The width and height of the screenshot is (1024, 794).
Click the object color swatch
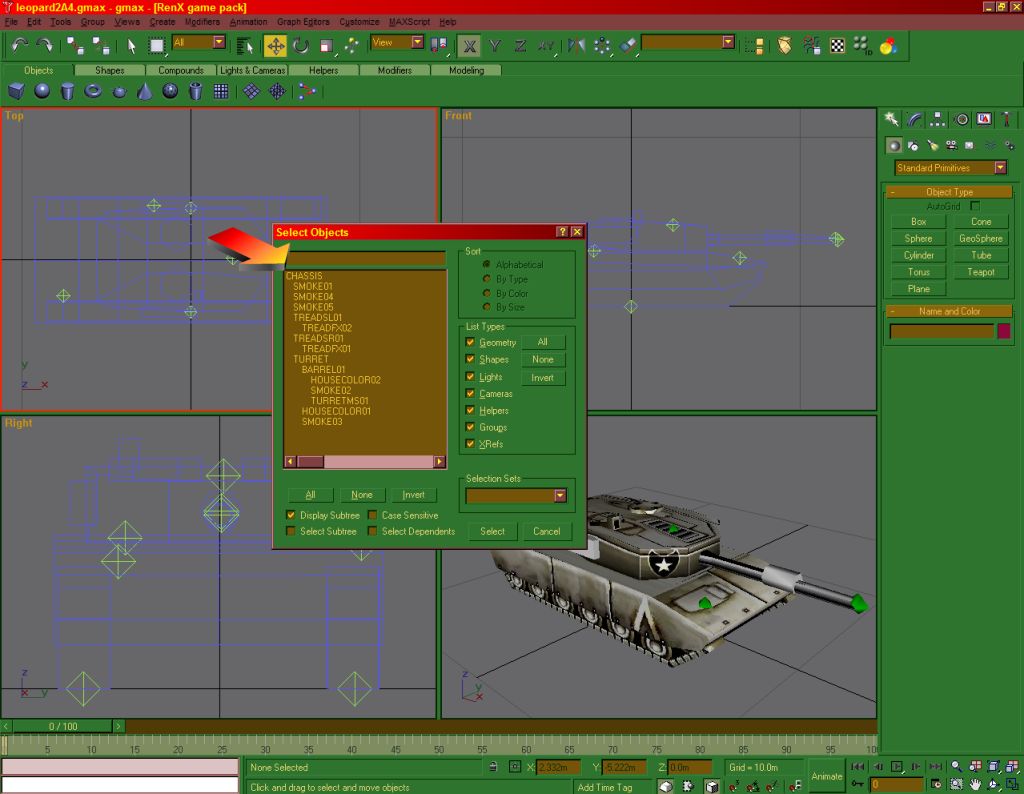[x=1003, y=331]
